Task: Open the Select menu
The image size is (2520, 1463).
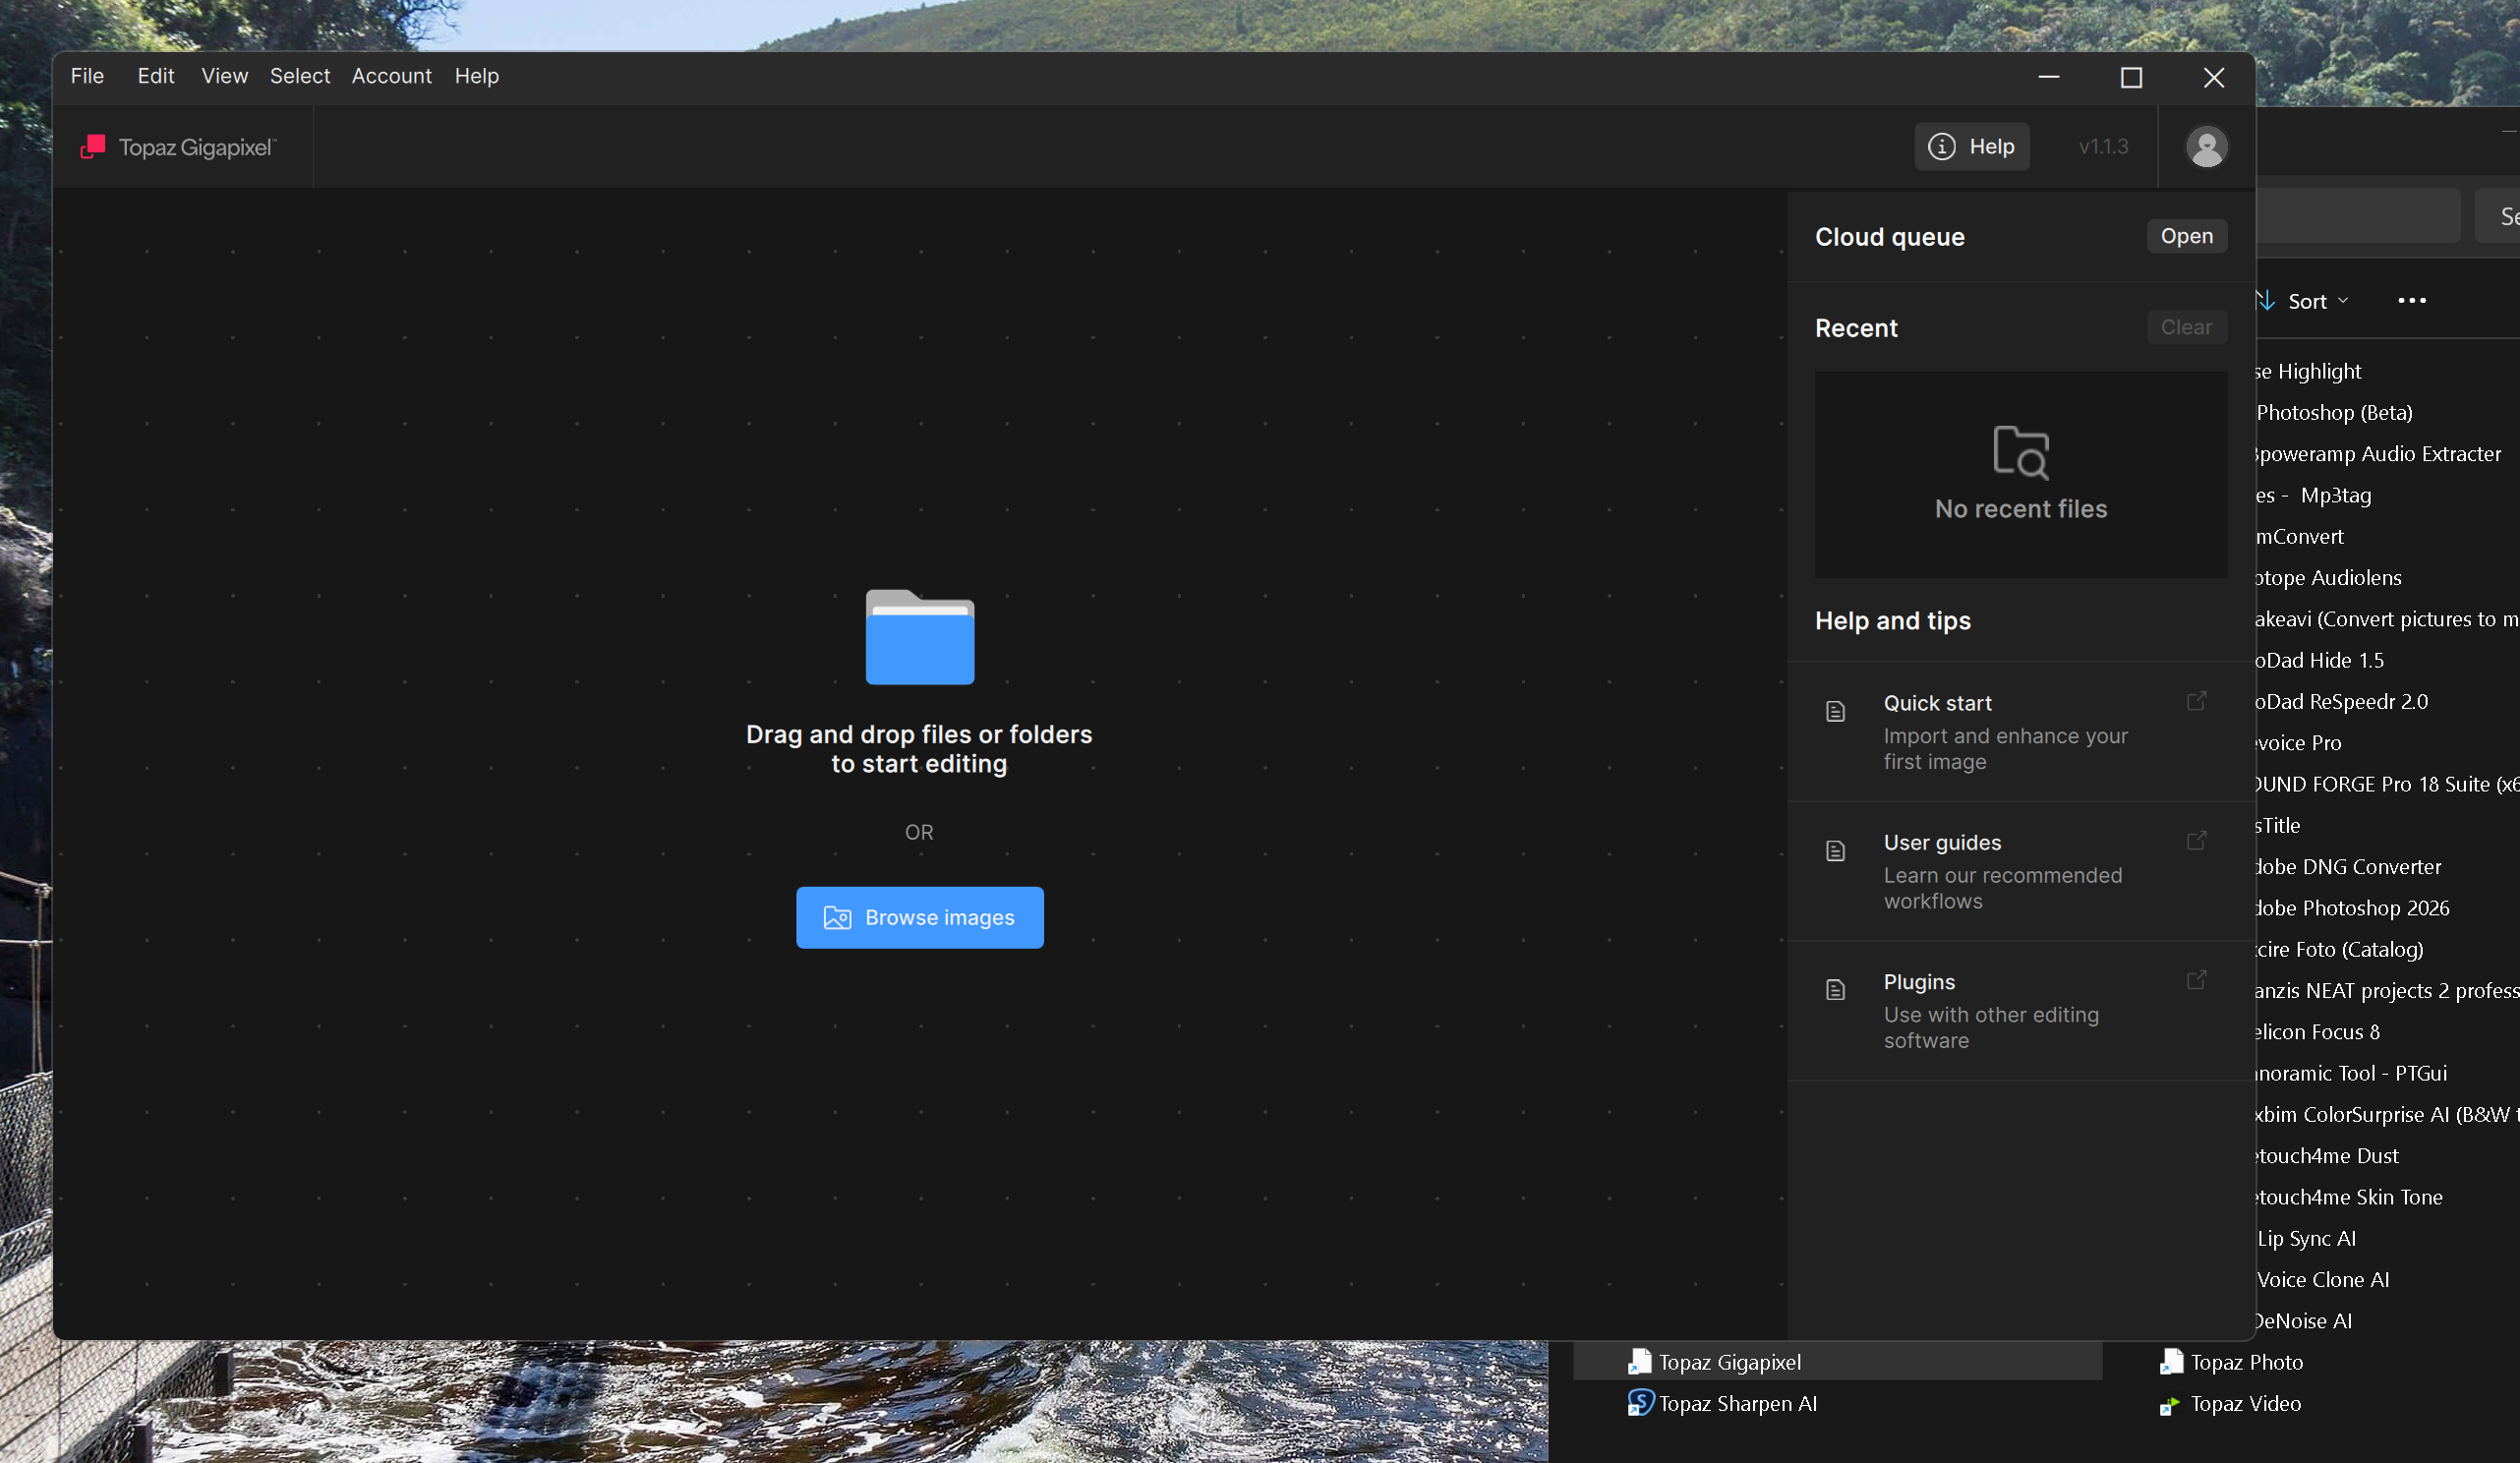Action: [x=299, y=76]
